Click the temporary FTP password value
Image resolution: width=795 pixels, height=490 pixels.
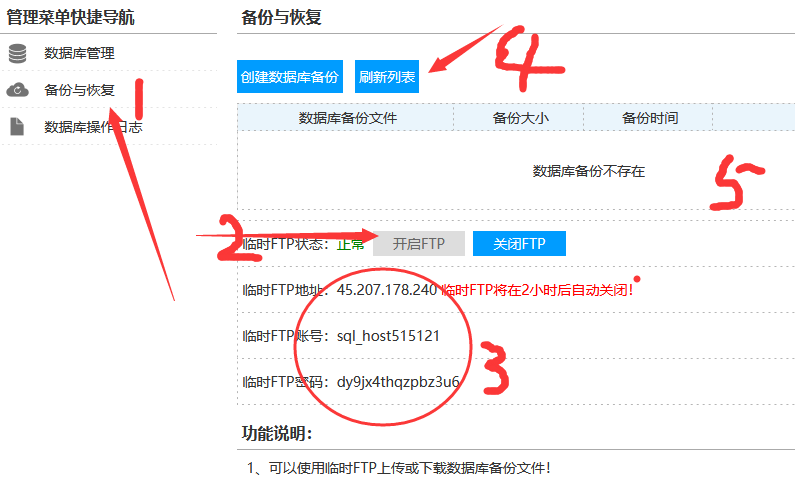click(x=398, y=381)
